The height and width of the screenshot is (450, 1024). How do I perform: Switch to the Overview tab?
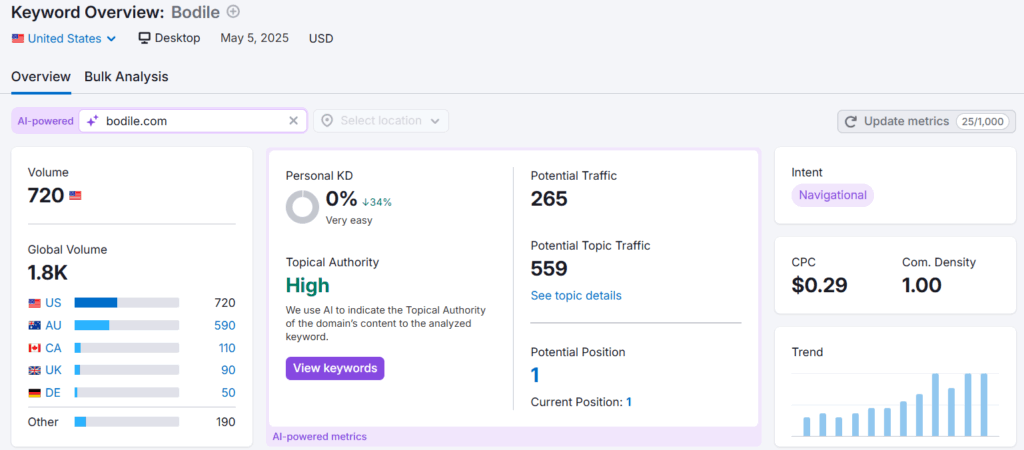point(41,77)
